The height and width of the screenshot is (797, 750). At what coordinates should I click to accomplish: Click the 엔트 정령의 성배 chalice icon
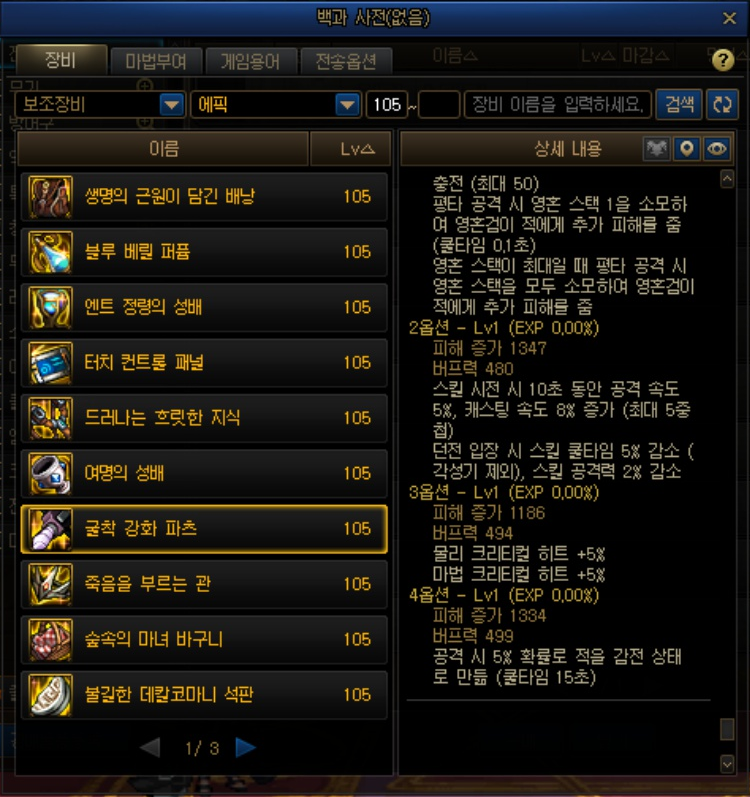(x=50, y=308)
